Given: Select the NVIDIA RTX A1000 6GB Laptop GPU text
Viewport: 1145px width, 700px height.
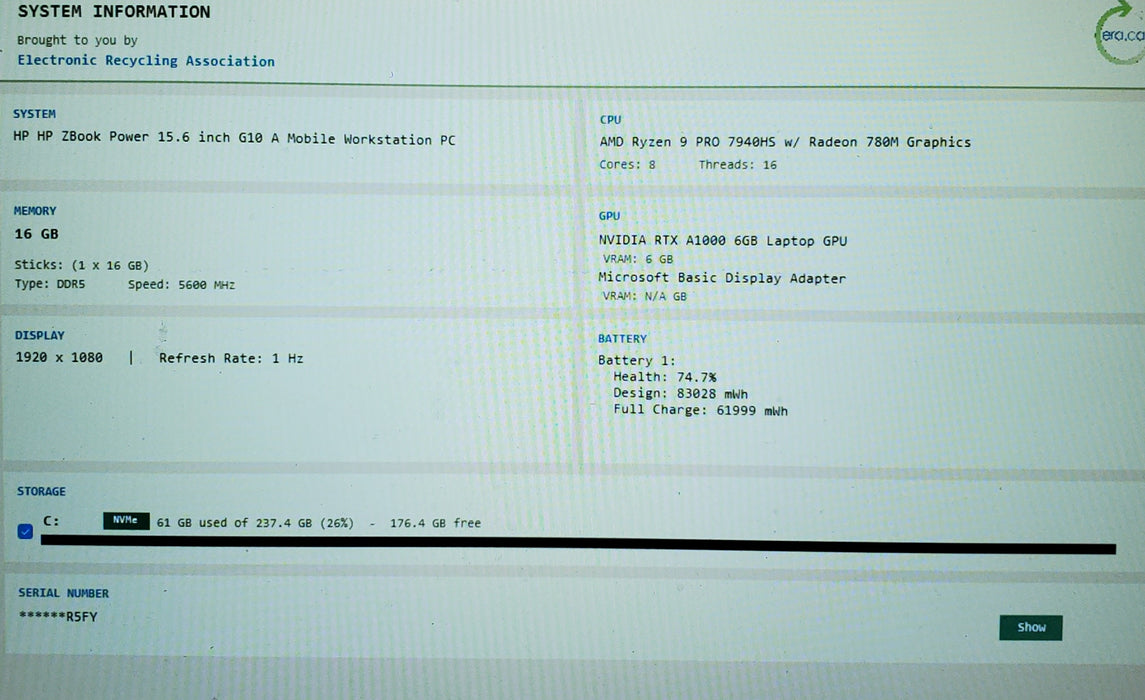Looking at the screenshot, I should [722, 240].
